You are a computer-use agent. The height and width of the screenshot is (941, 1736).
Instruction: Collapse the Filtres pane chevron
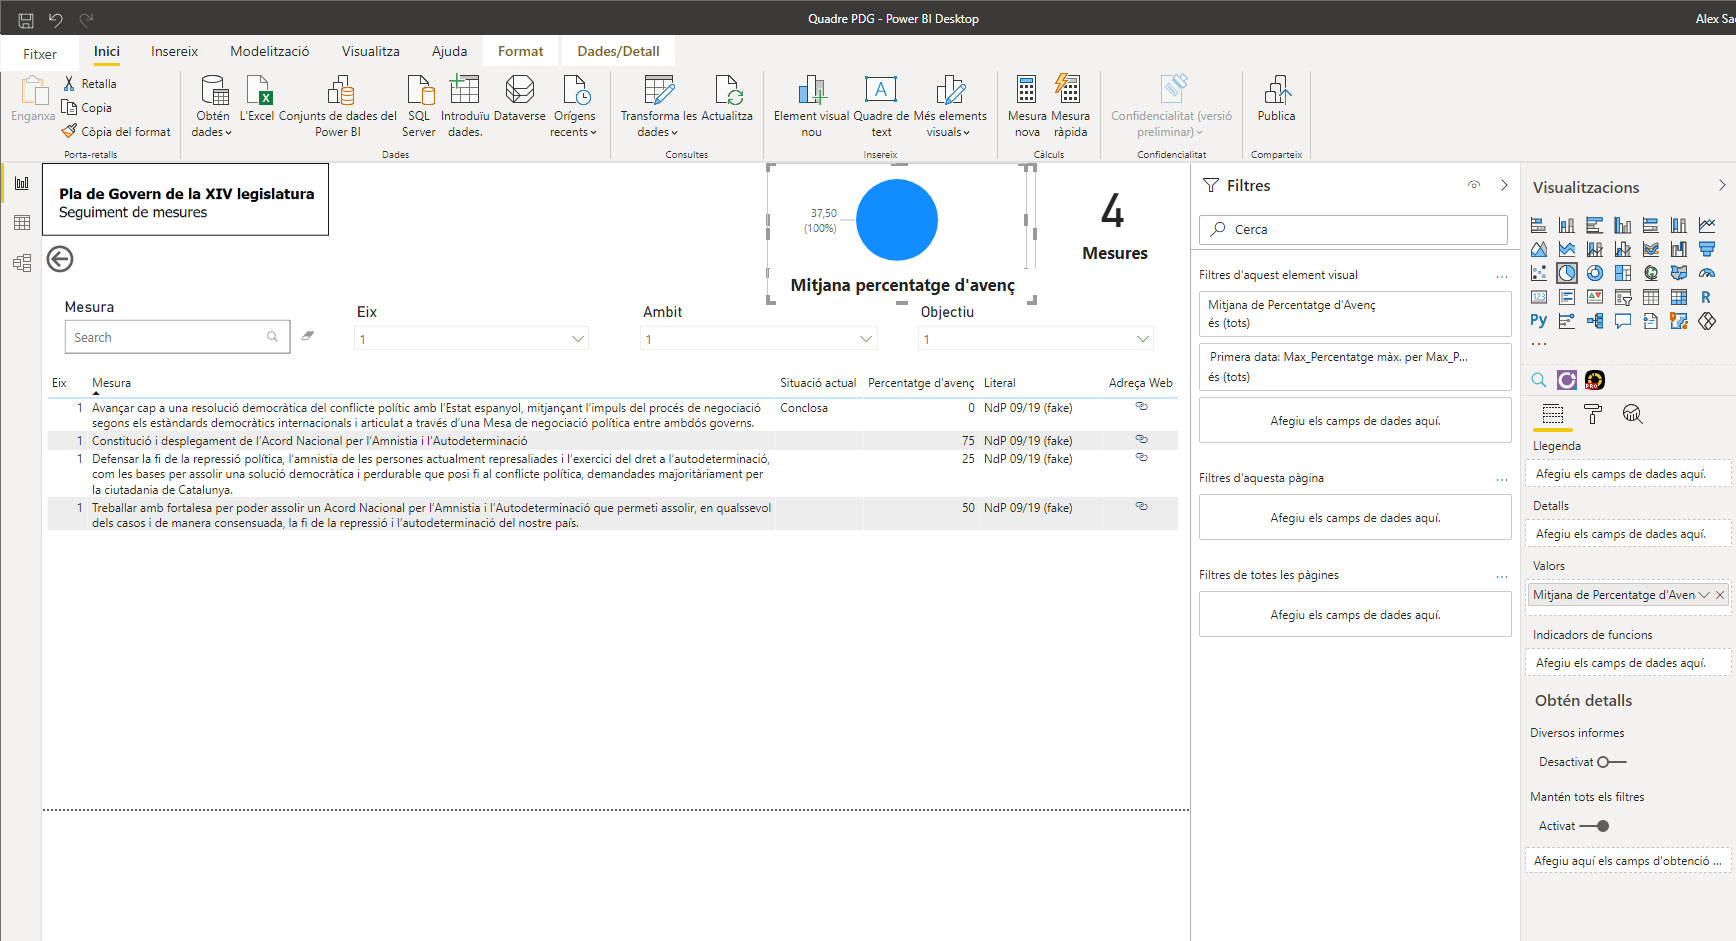pyautogui.click(x=1504, y=185)
